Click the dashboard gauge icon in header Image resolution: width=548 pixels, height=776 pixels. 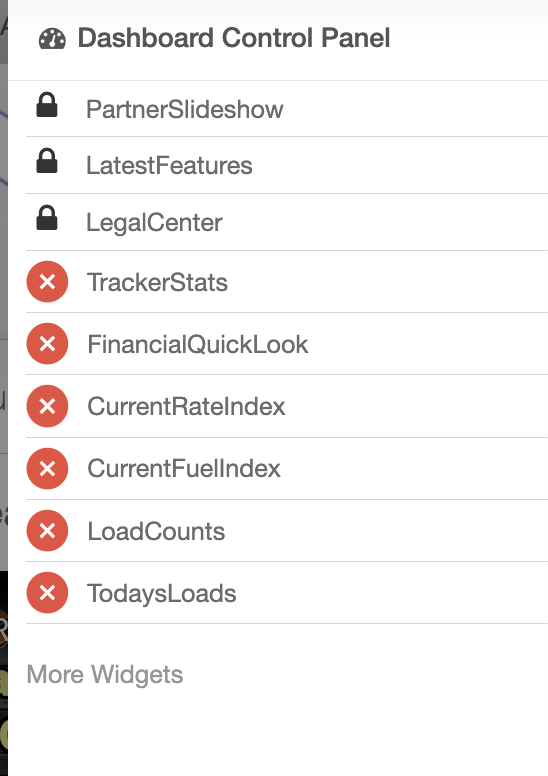tap(52, 39)
